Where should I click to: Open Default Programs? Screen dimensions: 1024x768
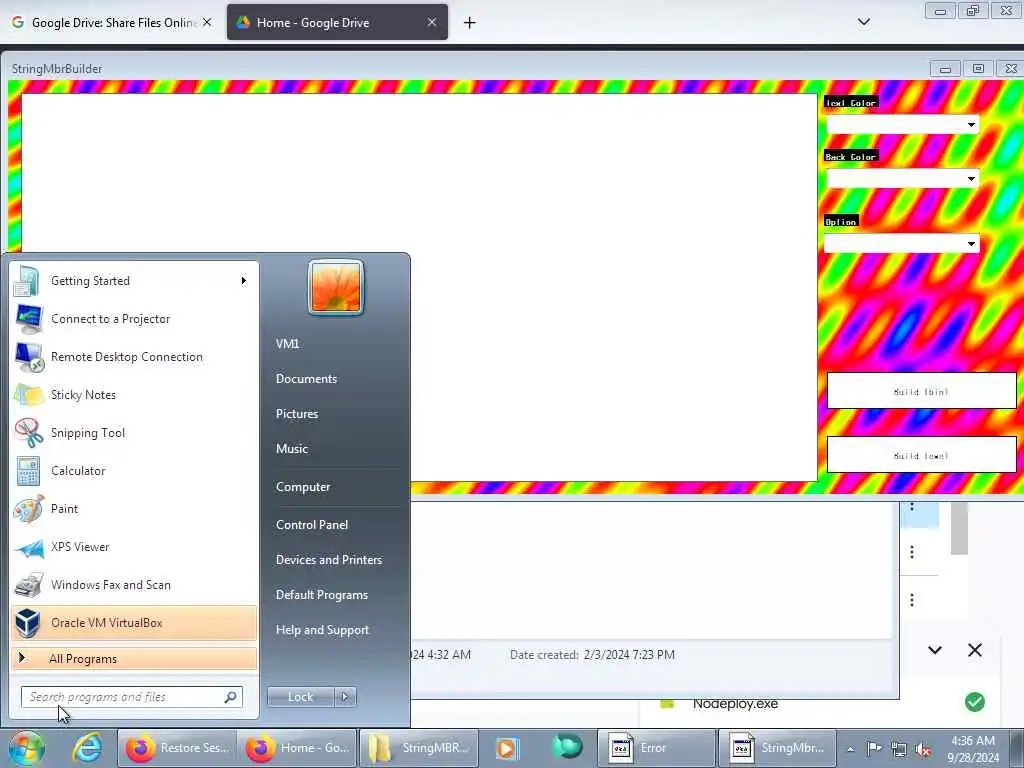322,595
